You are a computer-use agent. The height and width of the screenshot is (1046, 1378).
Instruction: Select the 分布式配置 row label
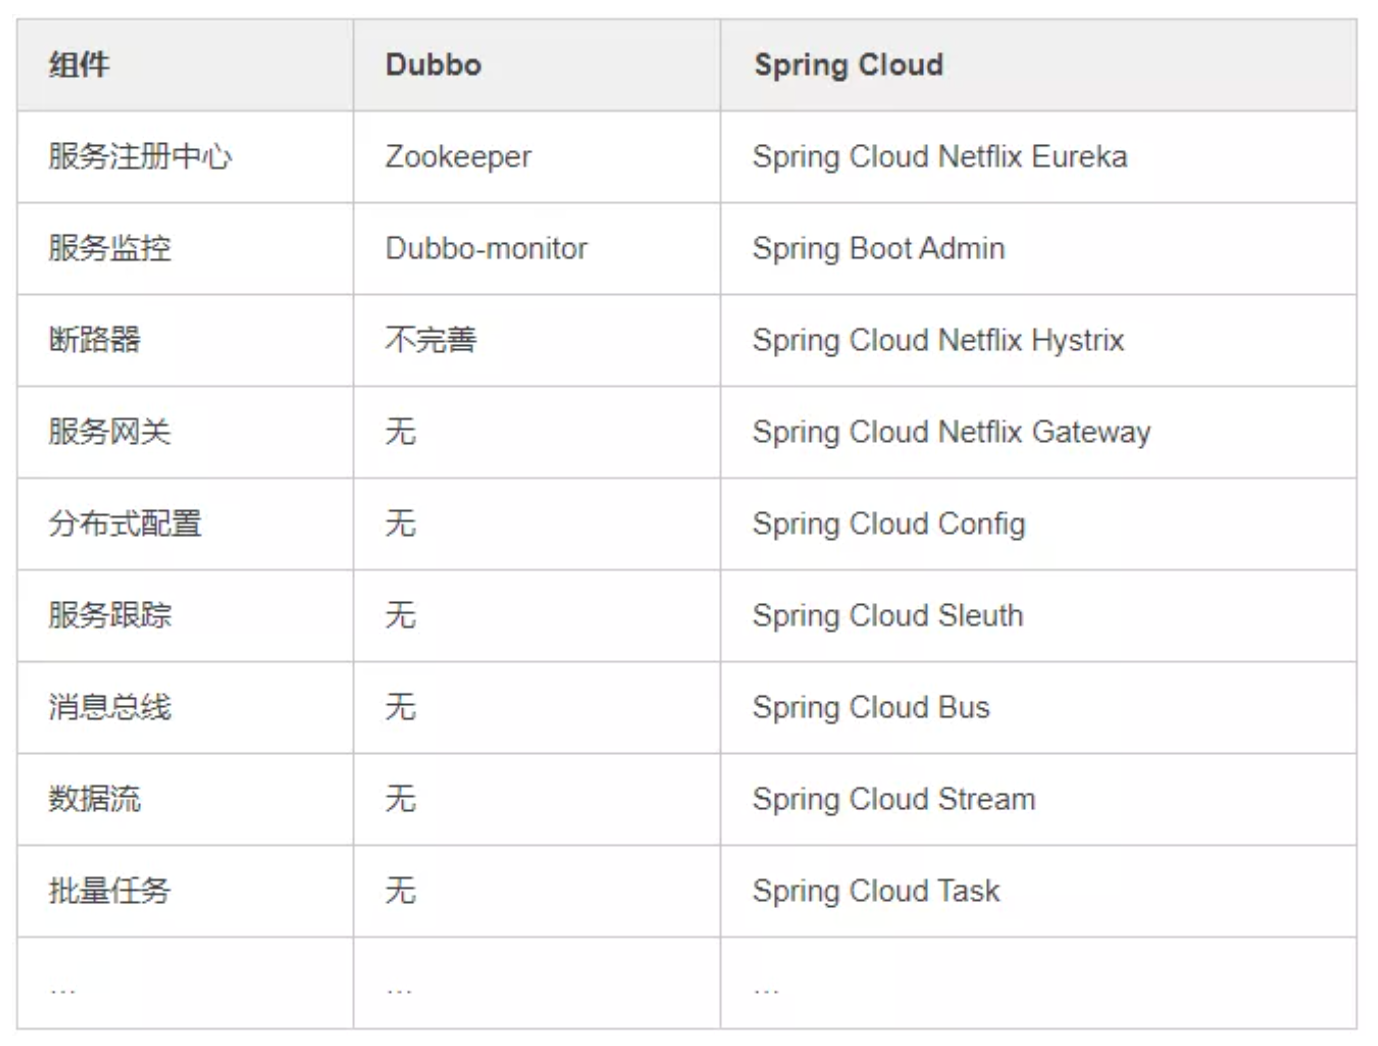point(125,524)
